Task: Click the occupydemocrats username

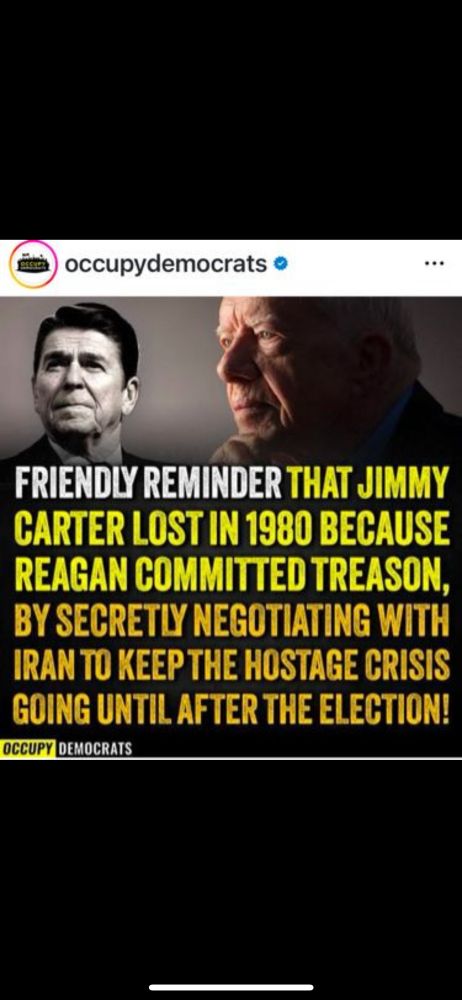Action: tap(166, 263)
